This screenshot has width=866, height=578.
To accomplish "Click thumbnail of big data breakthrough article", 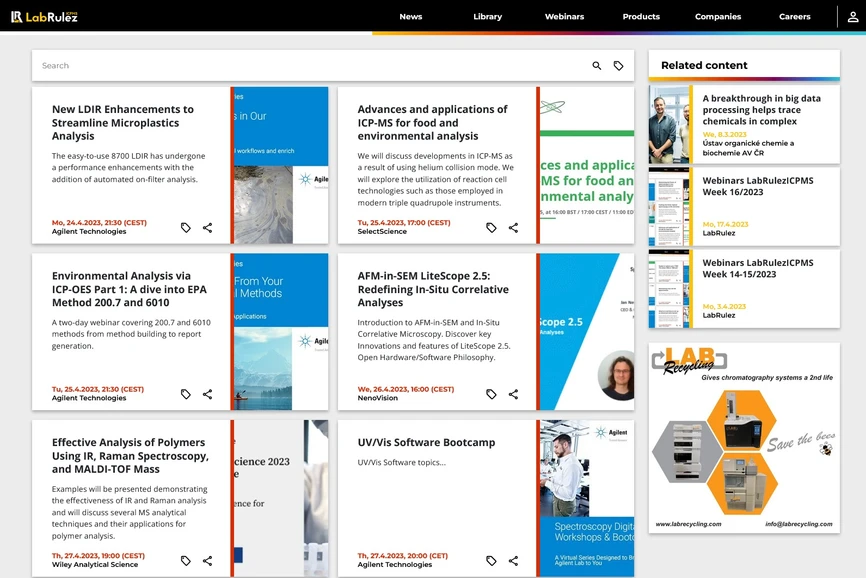I will pyautogui.click(x=670, y=124).
